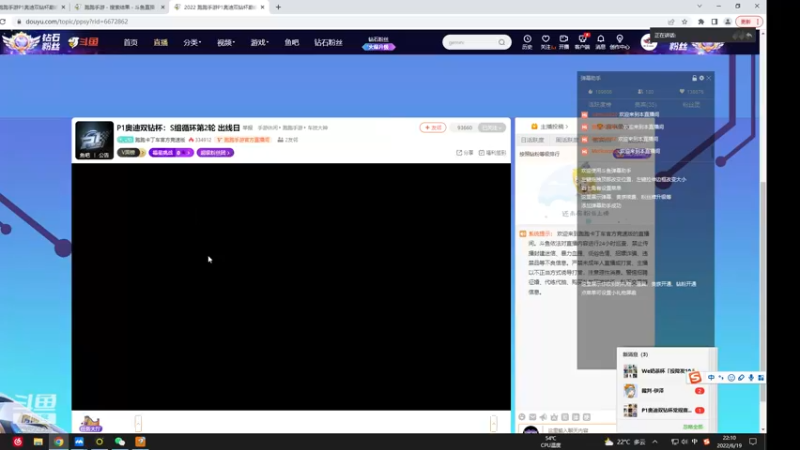The height and width of the screenshot is (450, 800).
Task: Open the P1奥迪双钻杯 message notification
Action: 664,410
